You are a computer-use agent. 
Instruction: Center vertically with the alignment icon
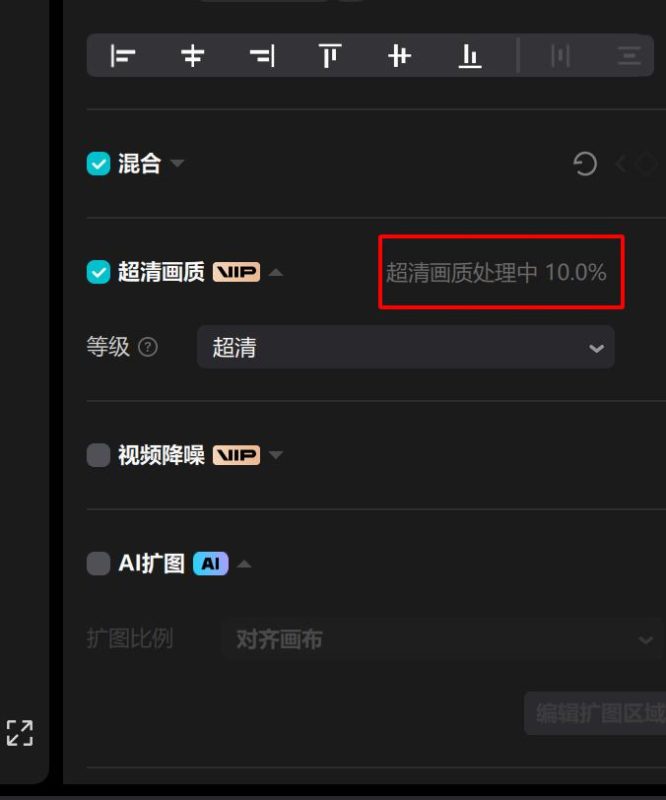point(399,56)
